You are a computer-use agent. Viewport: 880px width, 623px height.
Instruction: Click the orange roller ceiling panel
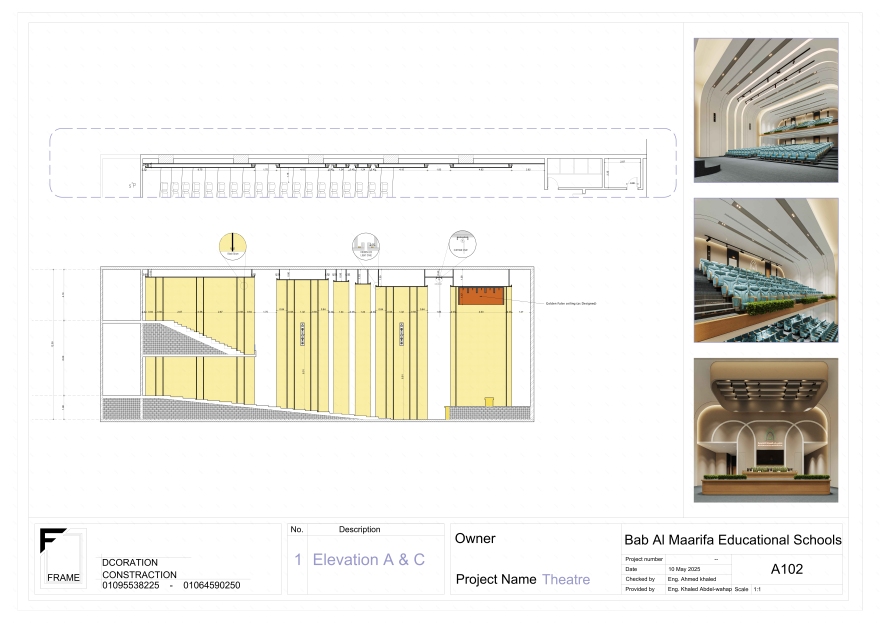[x=483, y=296]
